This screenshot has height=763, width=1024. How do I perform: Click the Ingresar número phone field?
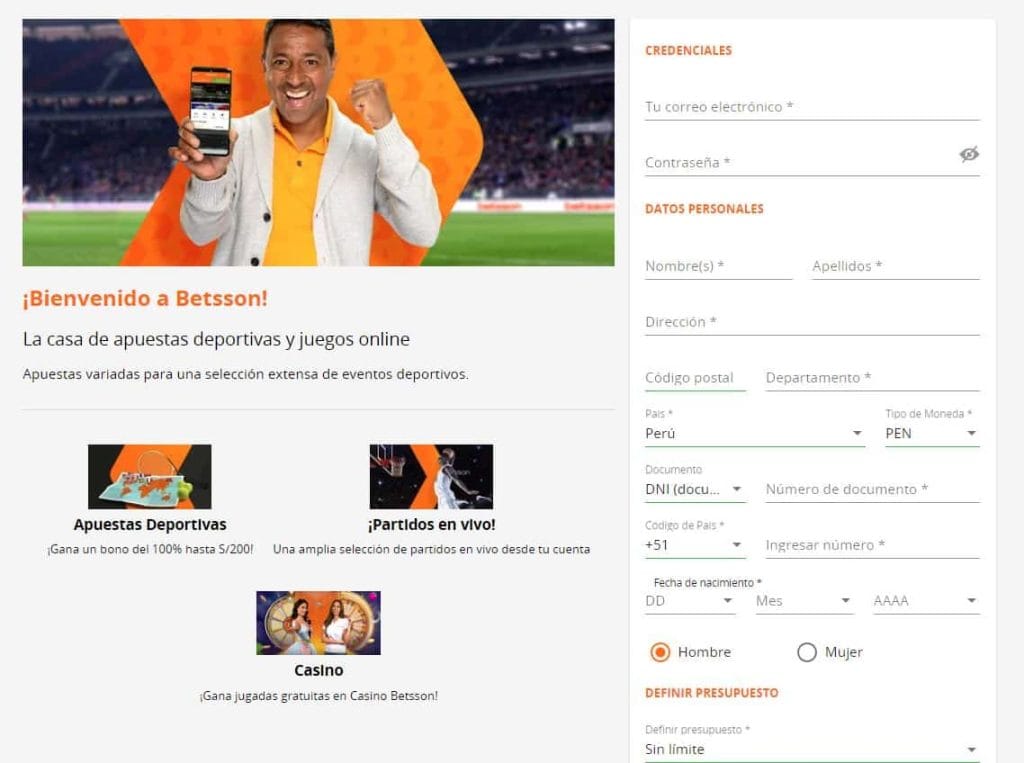872,545
